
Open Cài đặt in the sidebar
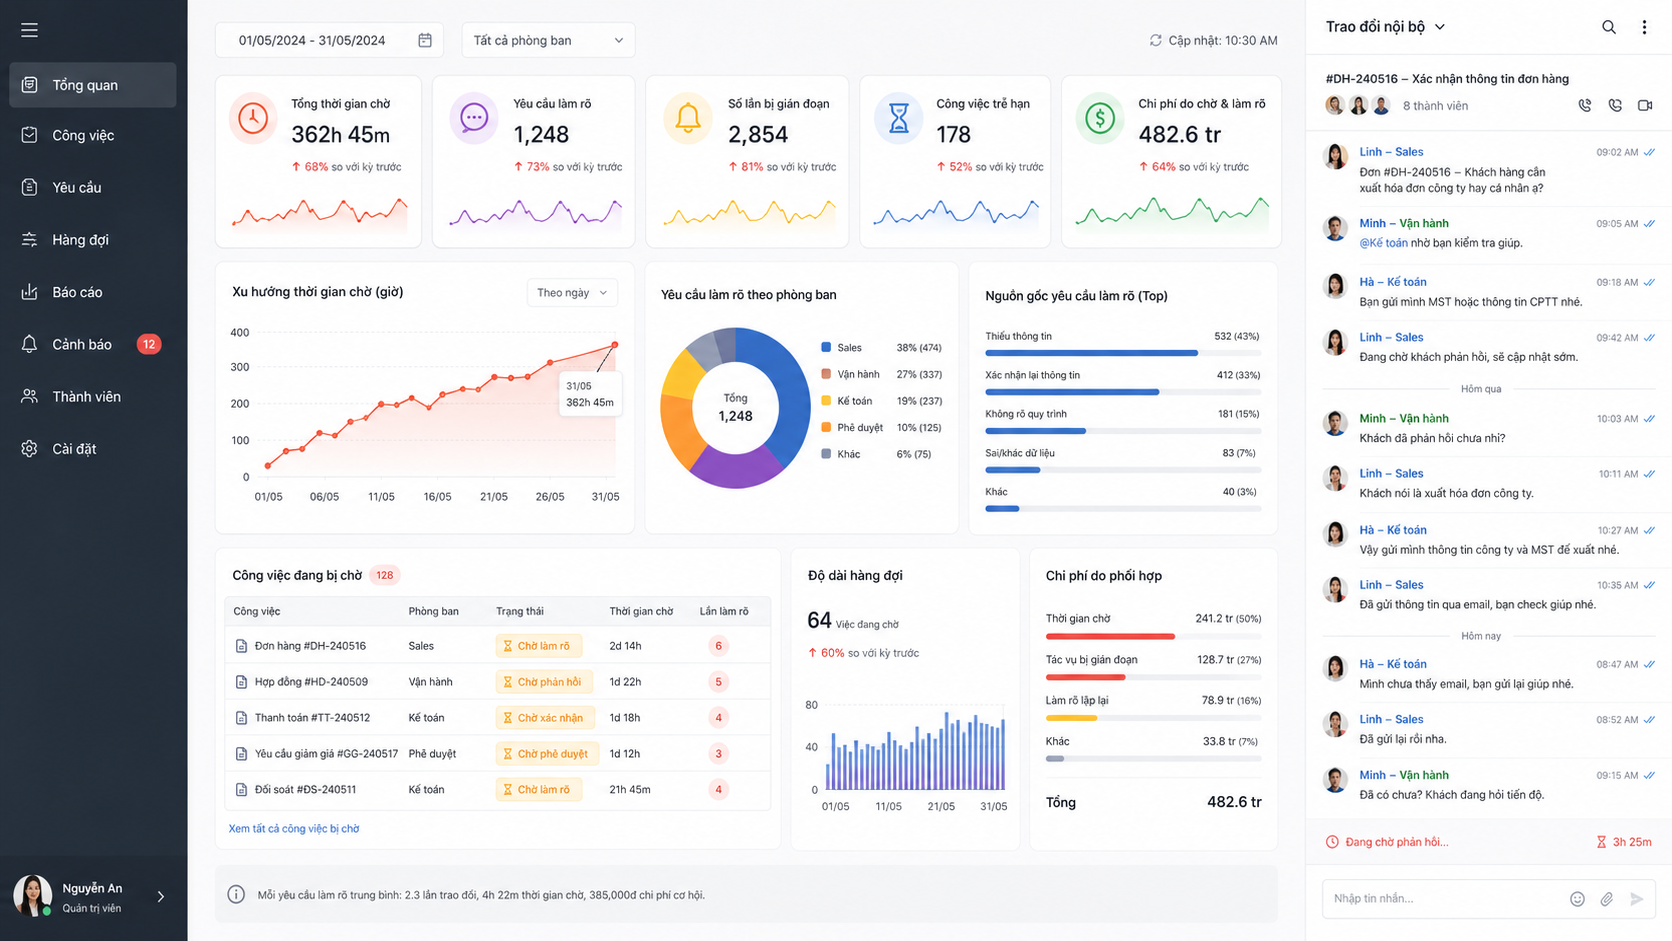pos(93,449)
